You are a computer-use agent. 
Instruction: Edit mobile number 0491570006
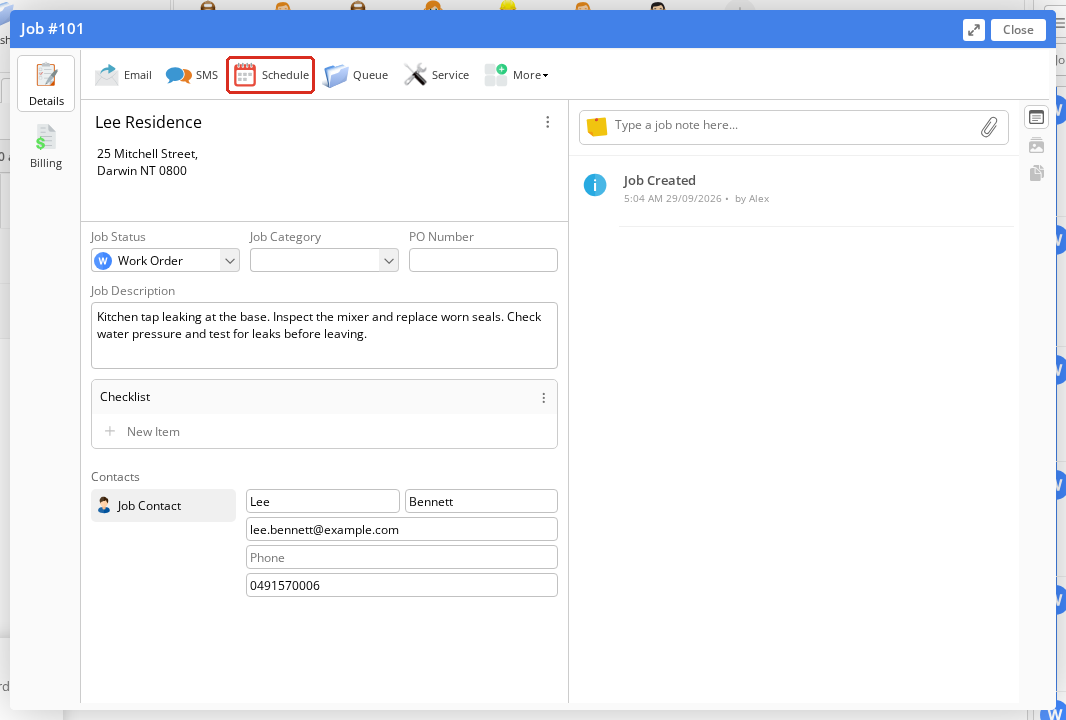pos(402,585)
